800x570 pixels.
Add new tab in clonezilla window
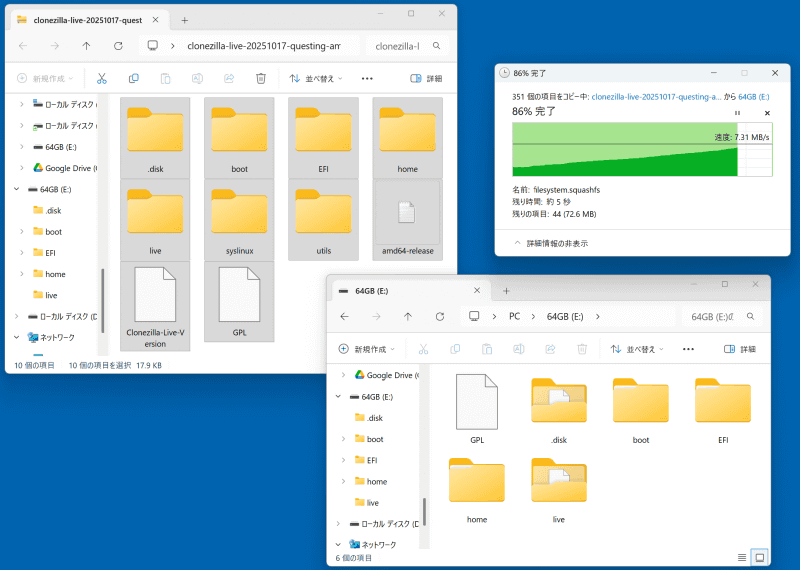(185, 20)
